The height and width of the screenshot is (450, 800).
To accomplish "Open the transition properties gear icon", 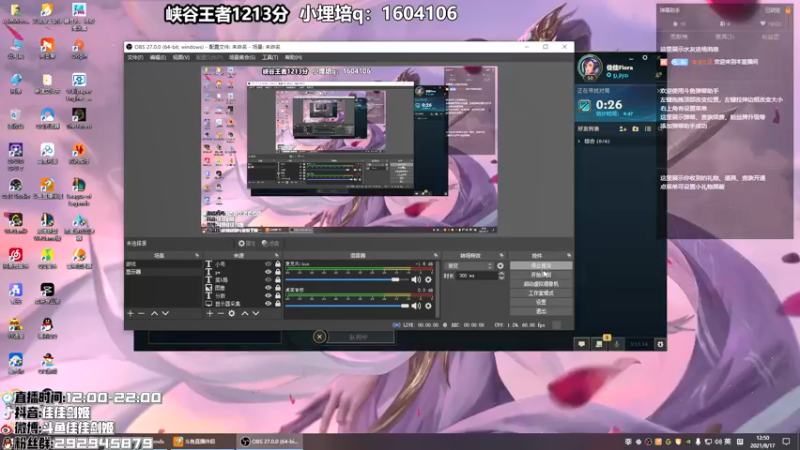I will 500,266.
